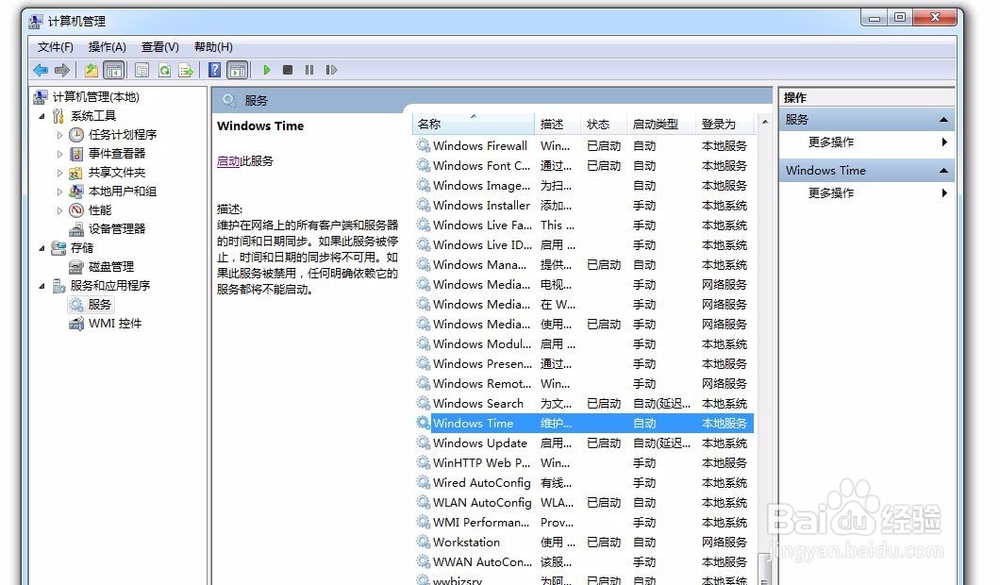Click the Stop Service square icon

(x=288, y=70)
